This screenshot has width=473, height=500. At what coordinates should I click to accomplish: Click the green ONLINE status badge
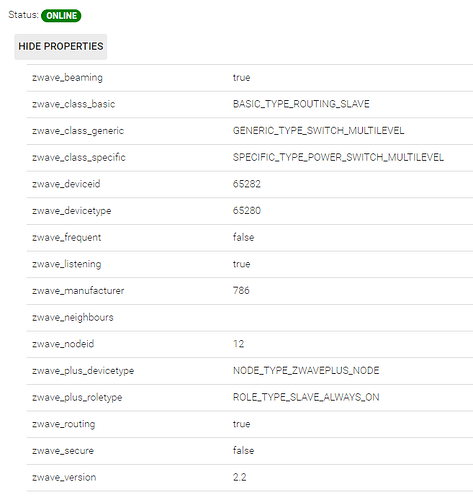[61, 16]
